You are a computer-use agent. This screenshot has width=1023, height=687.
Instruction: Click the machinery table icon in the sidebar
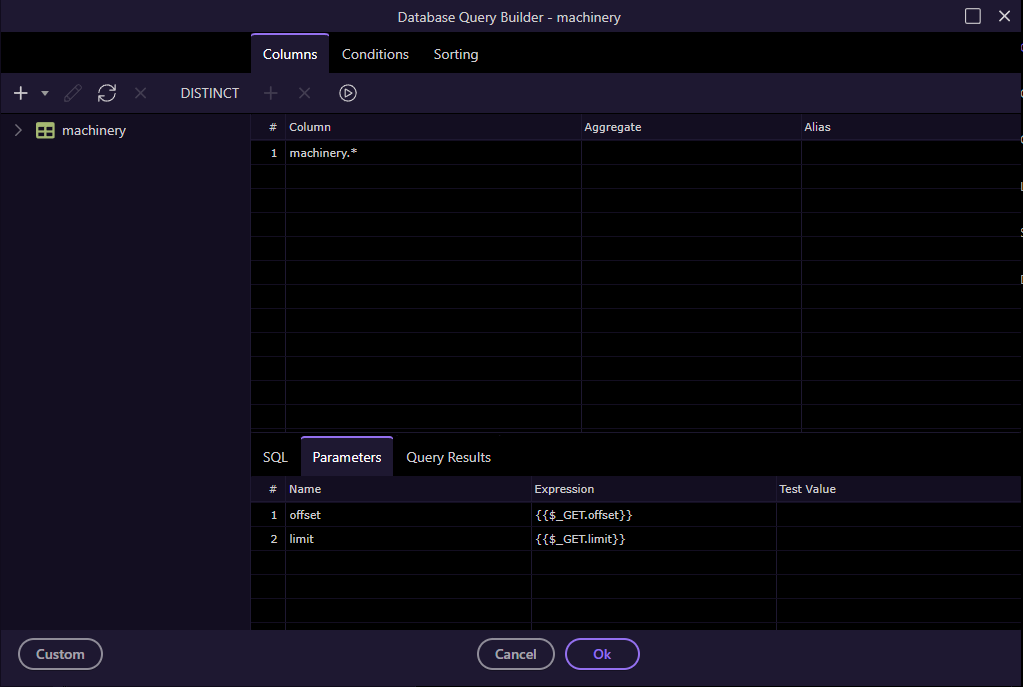(x=44, y=130)
